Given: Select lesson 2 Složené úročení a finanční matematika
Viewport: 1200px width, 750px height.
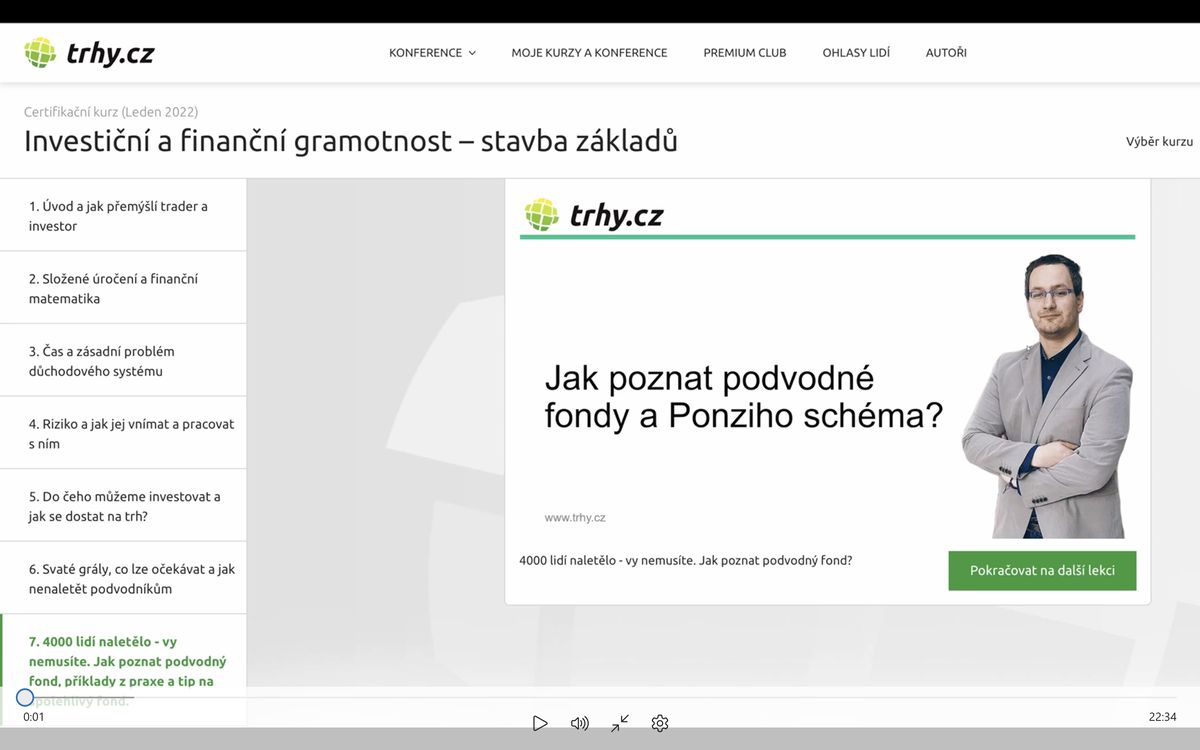Looking at the screenshot, I should [123, 288].
